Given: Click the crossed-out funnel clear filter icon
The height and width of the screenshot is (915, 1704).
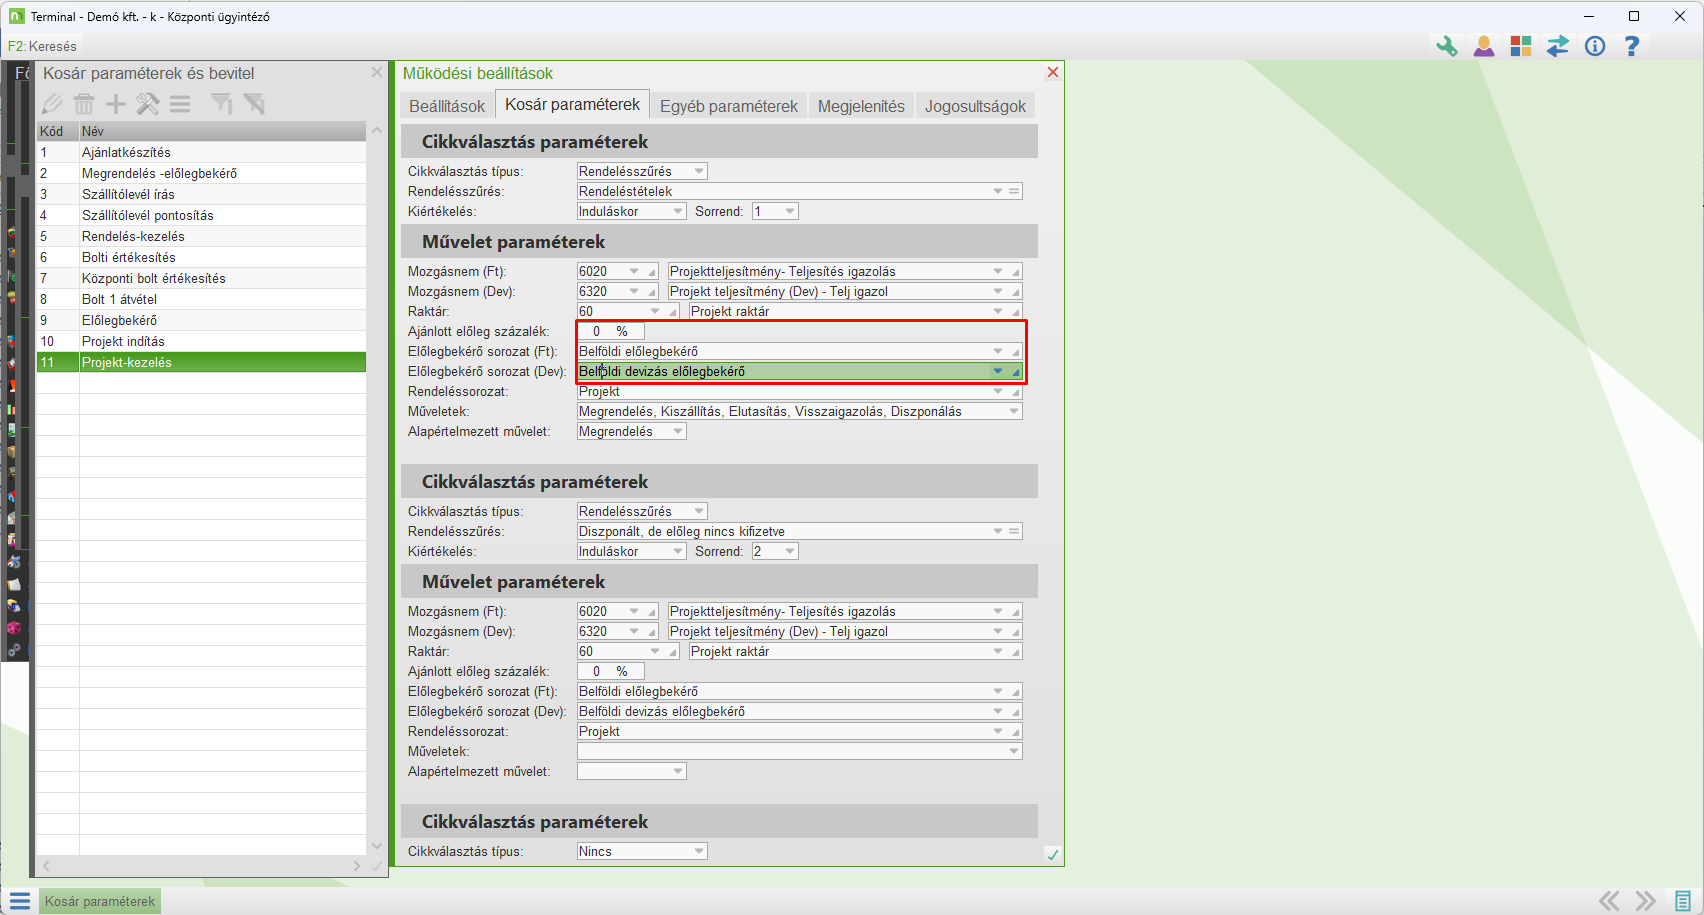Looking at the screenshot, I should click(x=254, y=104).
